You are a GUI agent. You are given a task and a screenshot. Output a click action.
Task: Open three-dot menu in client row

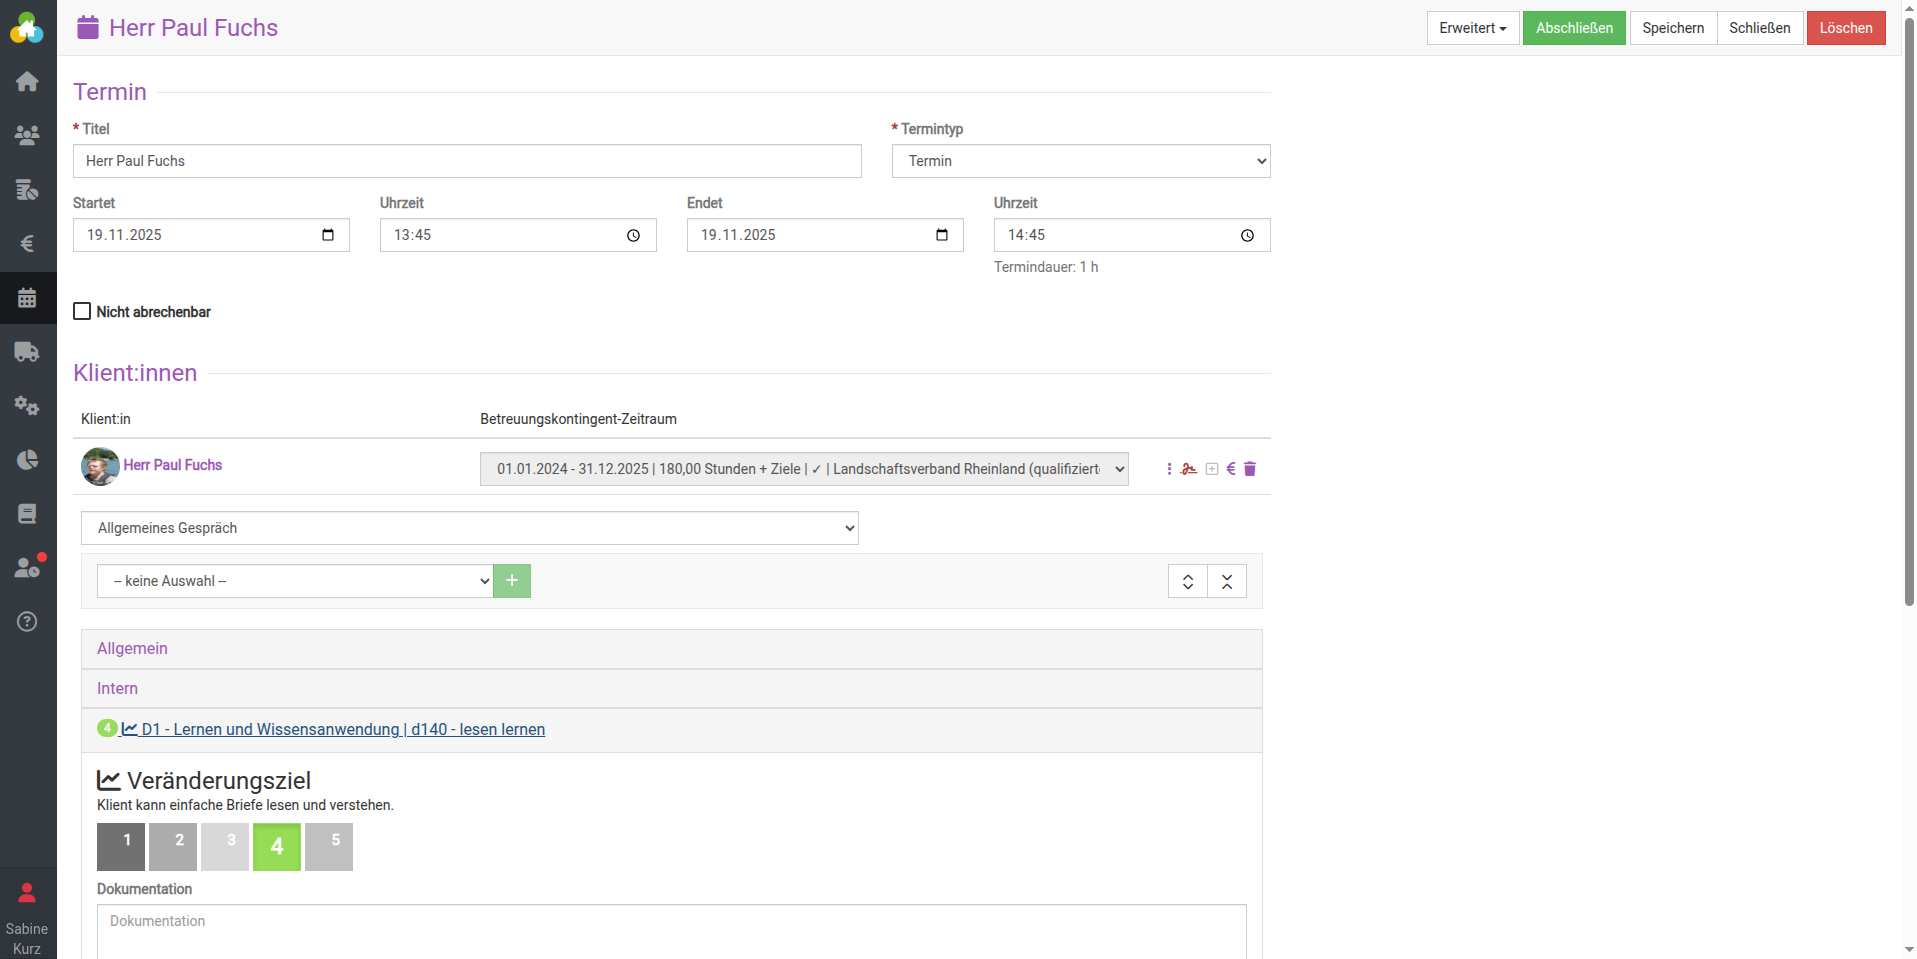[x=1169, y=469]
